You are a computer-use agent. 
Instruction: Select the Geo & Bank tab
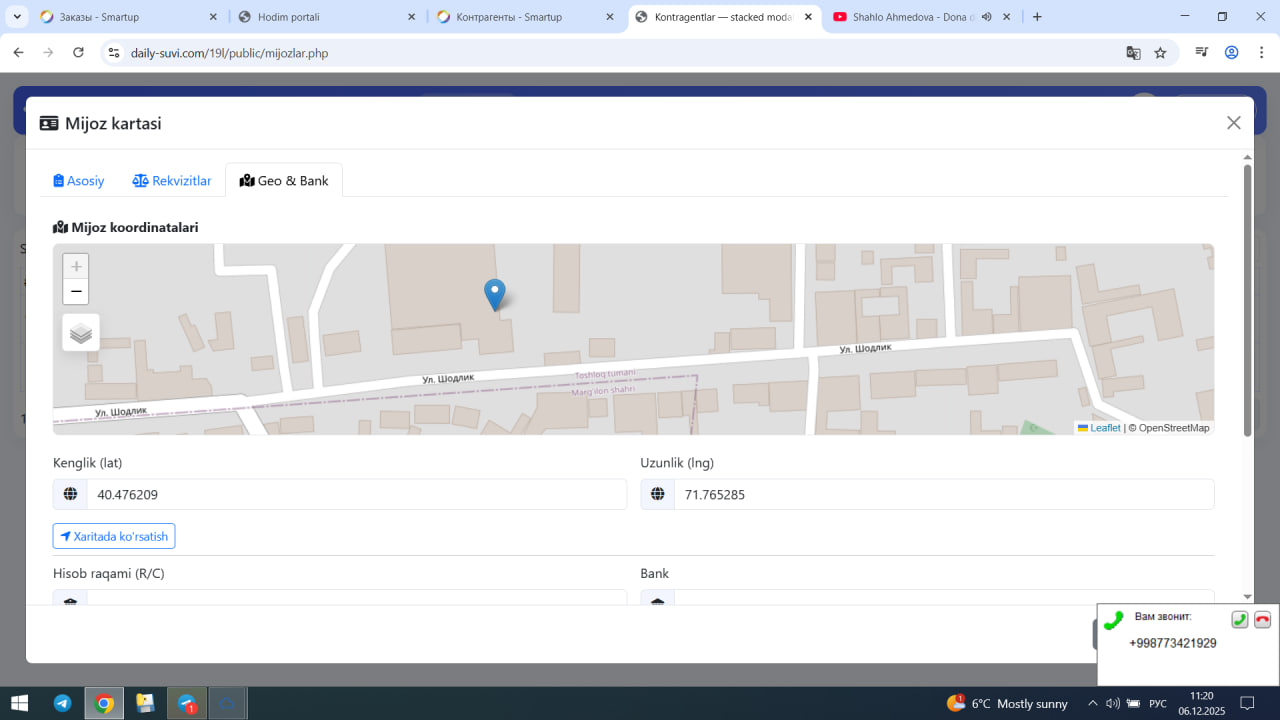pos(284,181)
